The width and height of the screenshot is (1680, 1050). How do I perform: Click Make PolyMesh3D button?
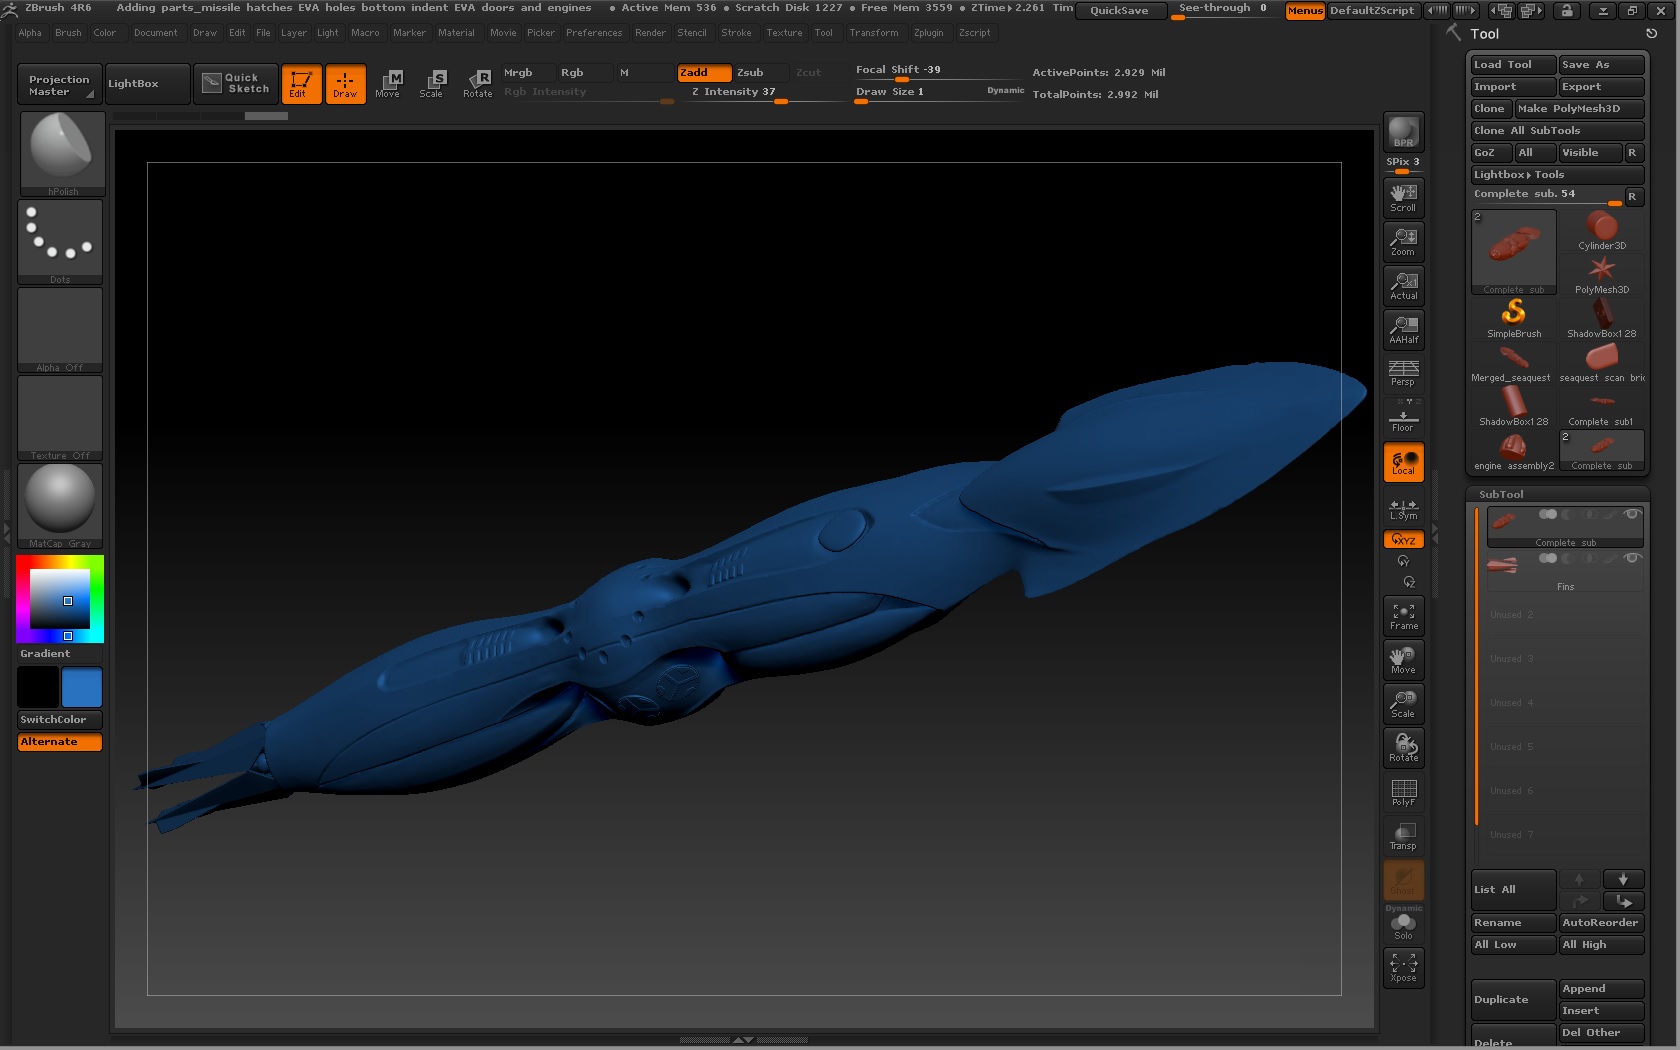[x=1579, y=108]
